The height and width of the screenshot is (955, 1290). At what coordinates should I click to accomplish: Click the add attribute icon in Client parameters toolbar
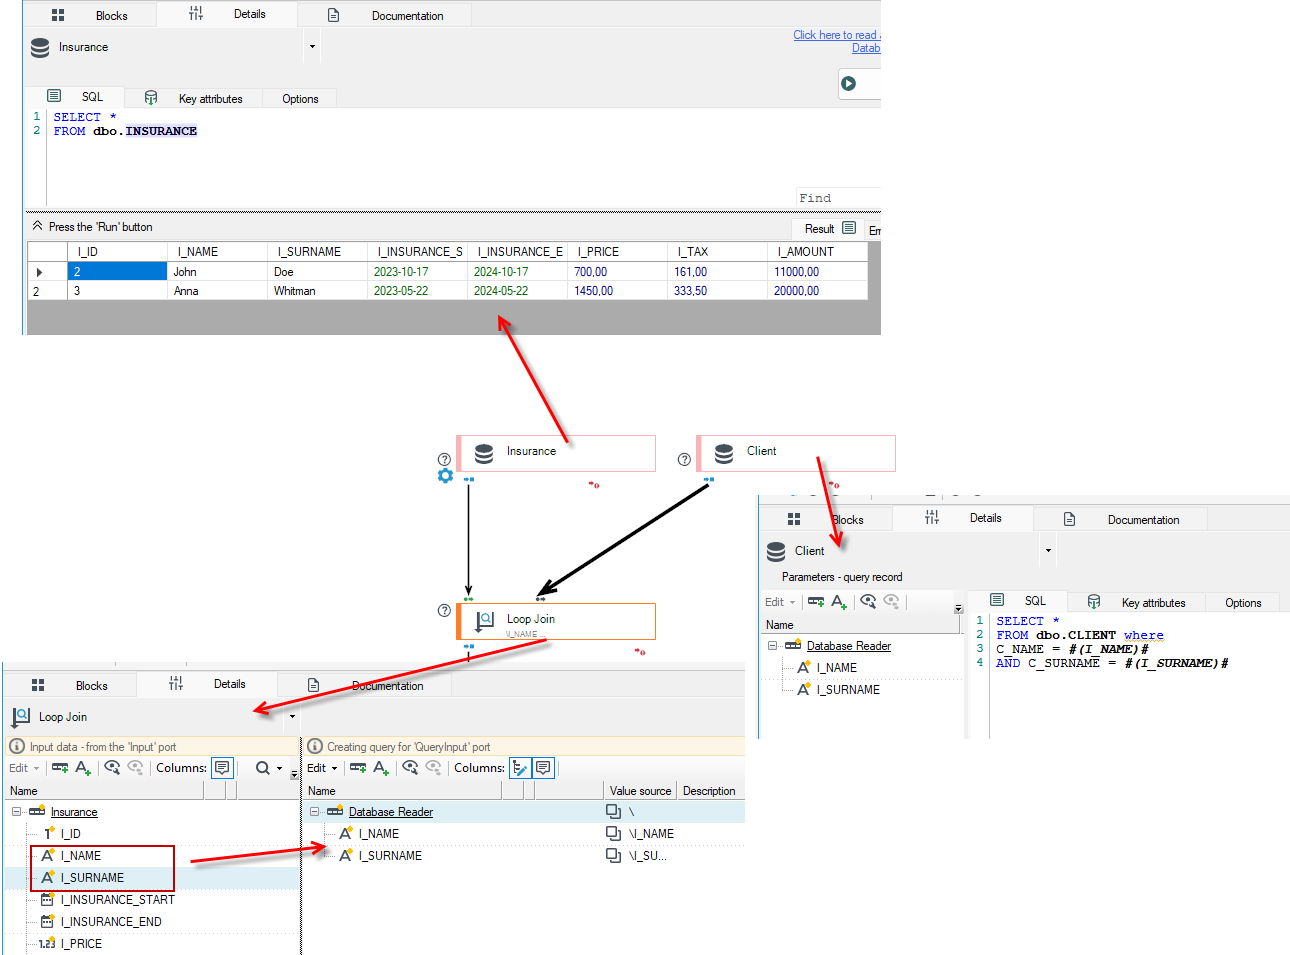click(x=839, y=602)
